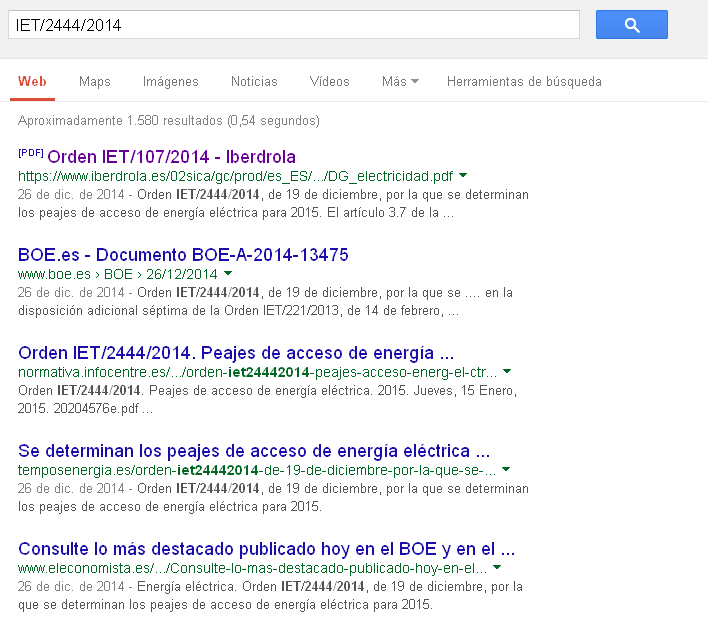Click the [PDF] label before Iberdrola result
This screenshot has height=622, width=708.
click(x=31, y=153)
